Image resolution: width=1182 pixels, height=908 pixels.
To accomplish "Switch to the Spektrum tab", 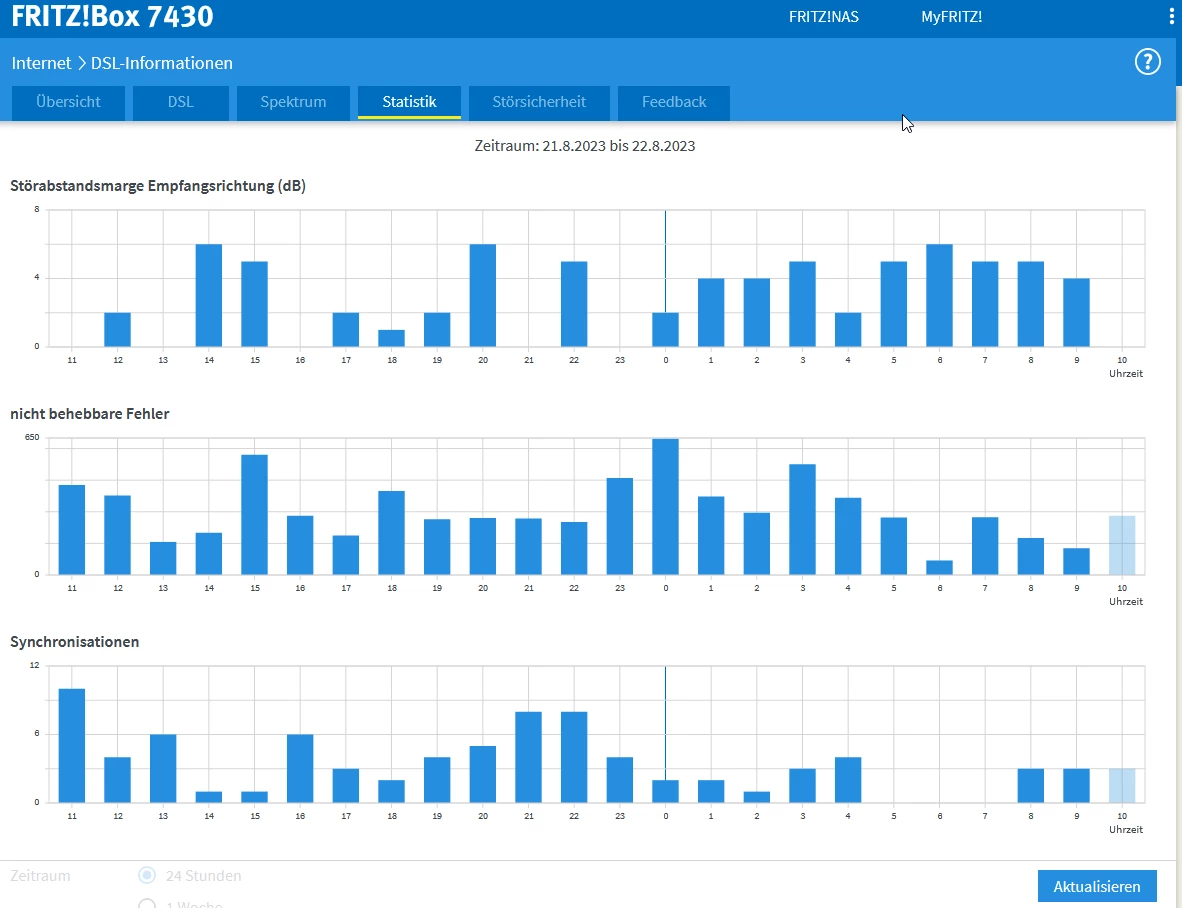I will (293, 102).
